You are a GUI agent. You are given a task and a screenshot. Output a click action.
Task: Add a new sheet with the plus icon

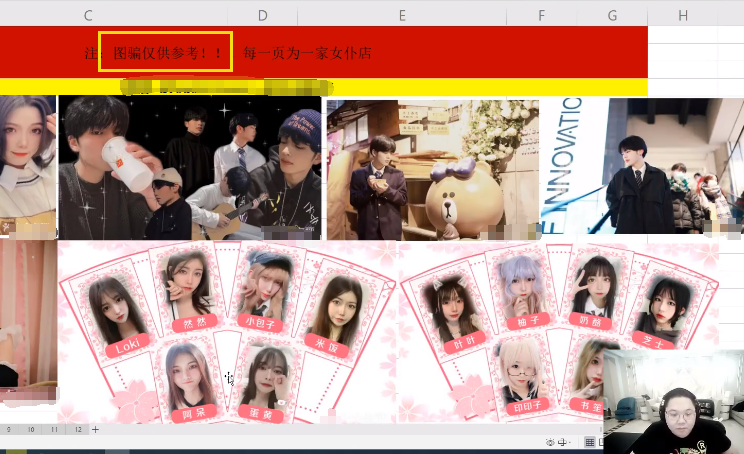[95, 429]
